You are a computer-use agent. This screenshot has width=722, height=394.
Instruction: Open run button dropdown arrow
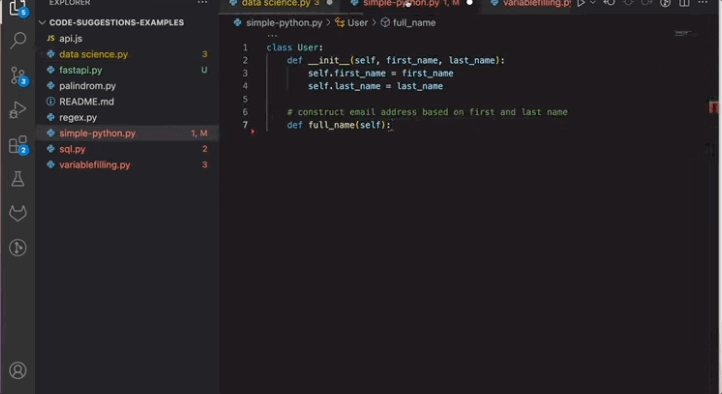[593, 3]
